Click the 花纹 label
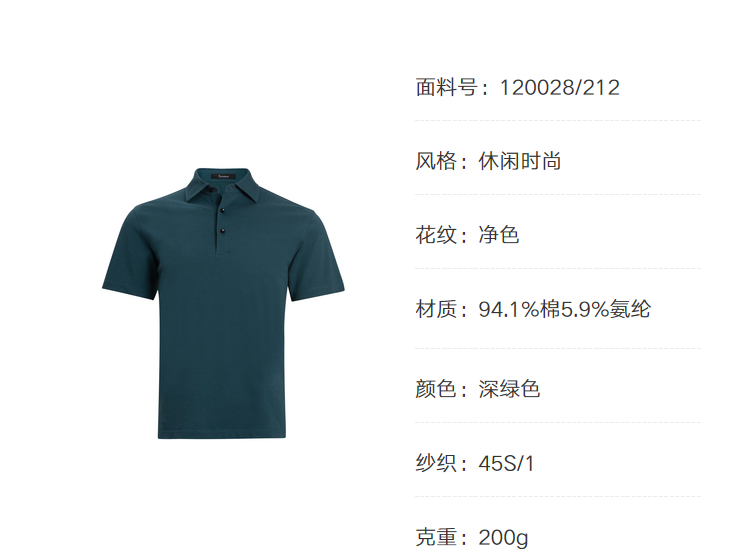This screenshot has width=750, height=558. pos(435,235)
